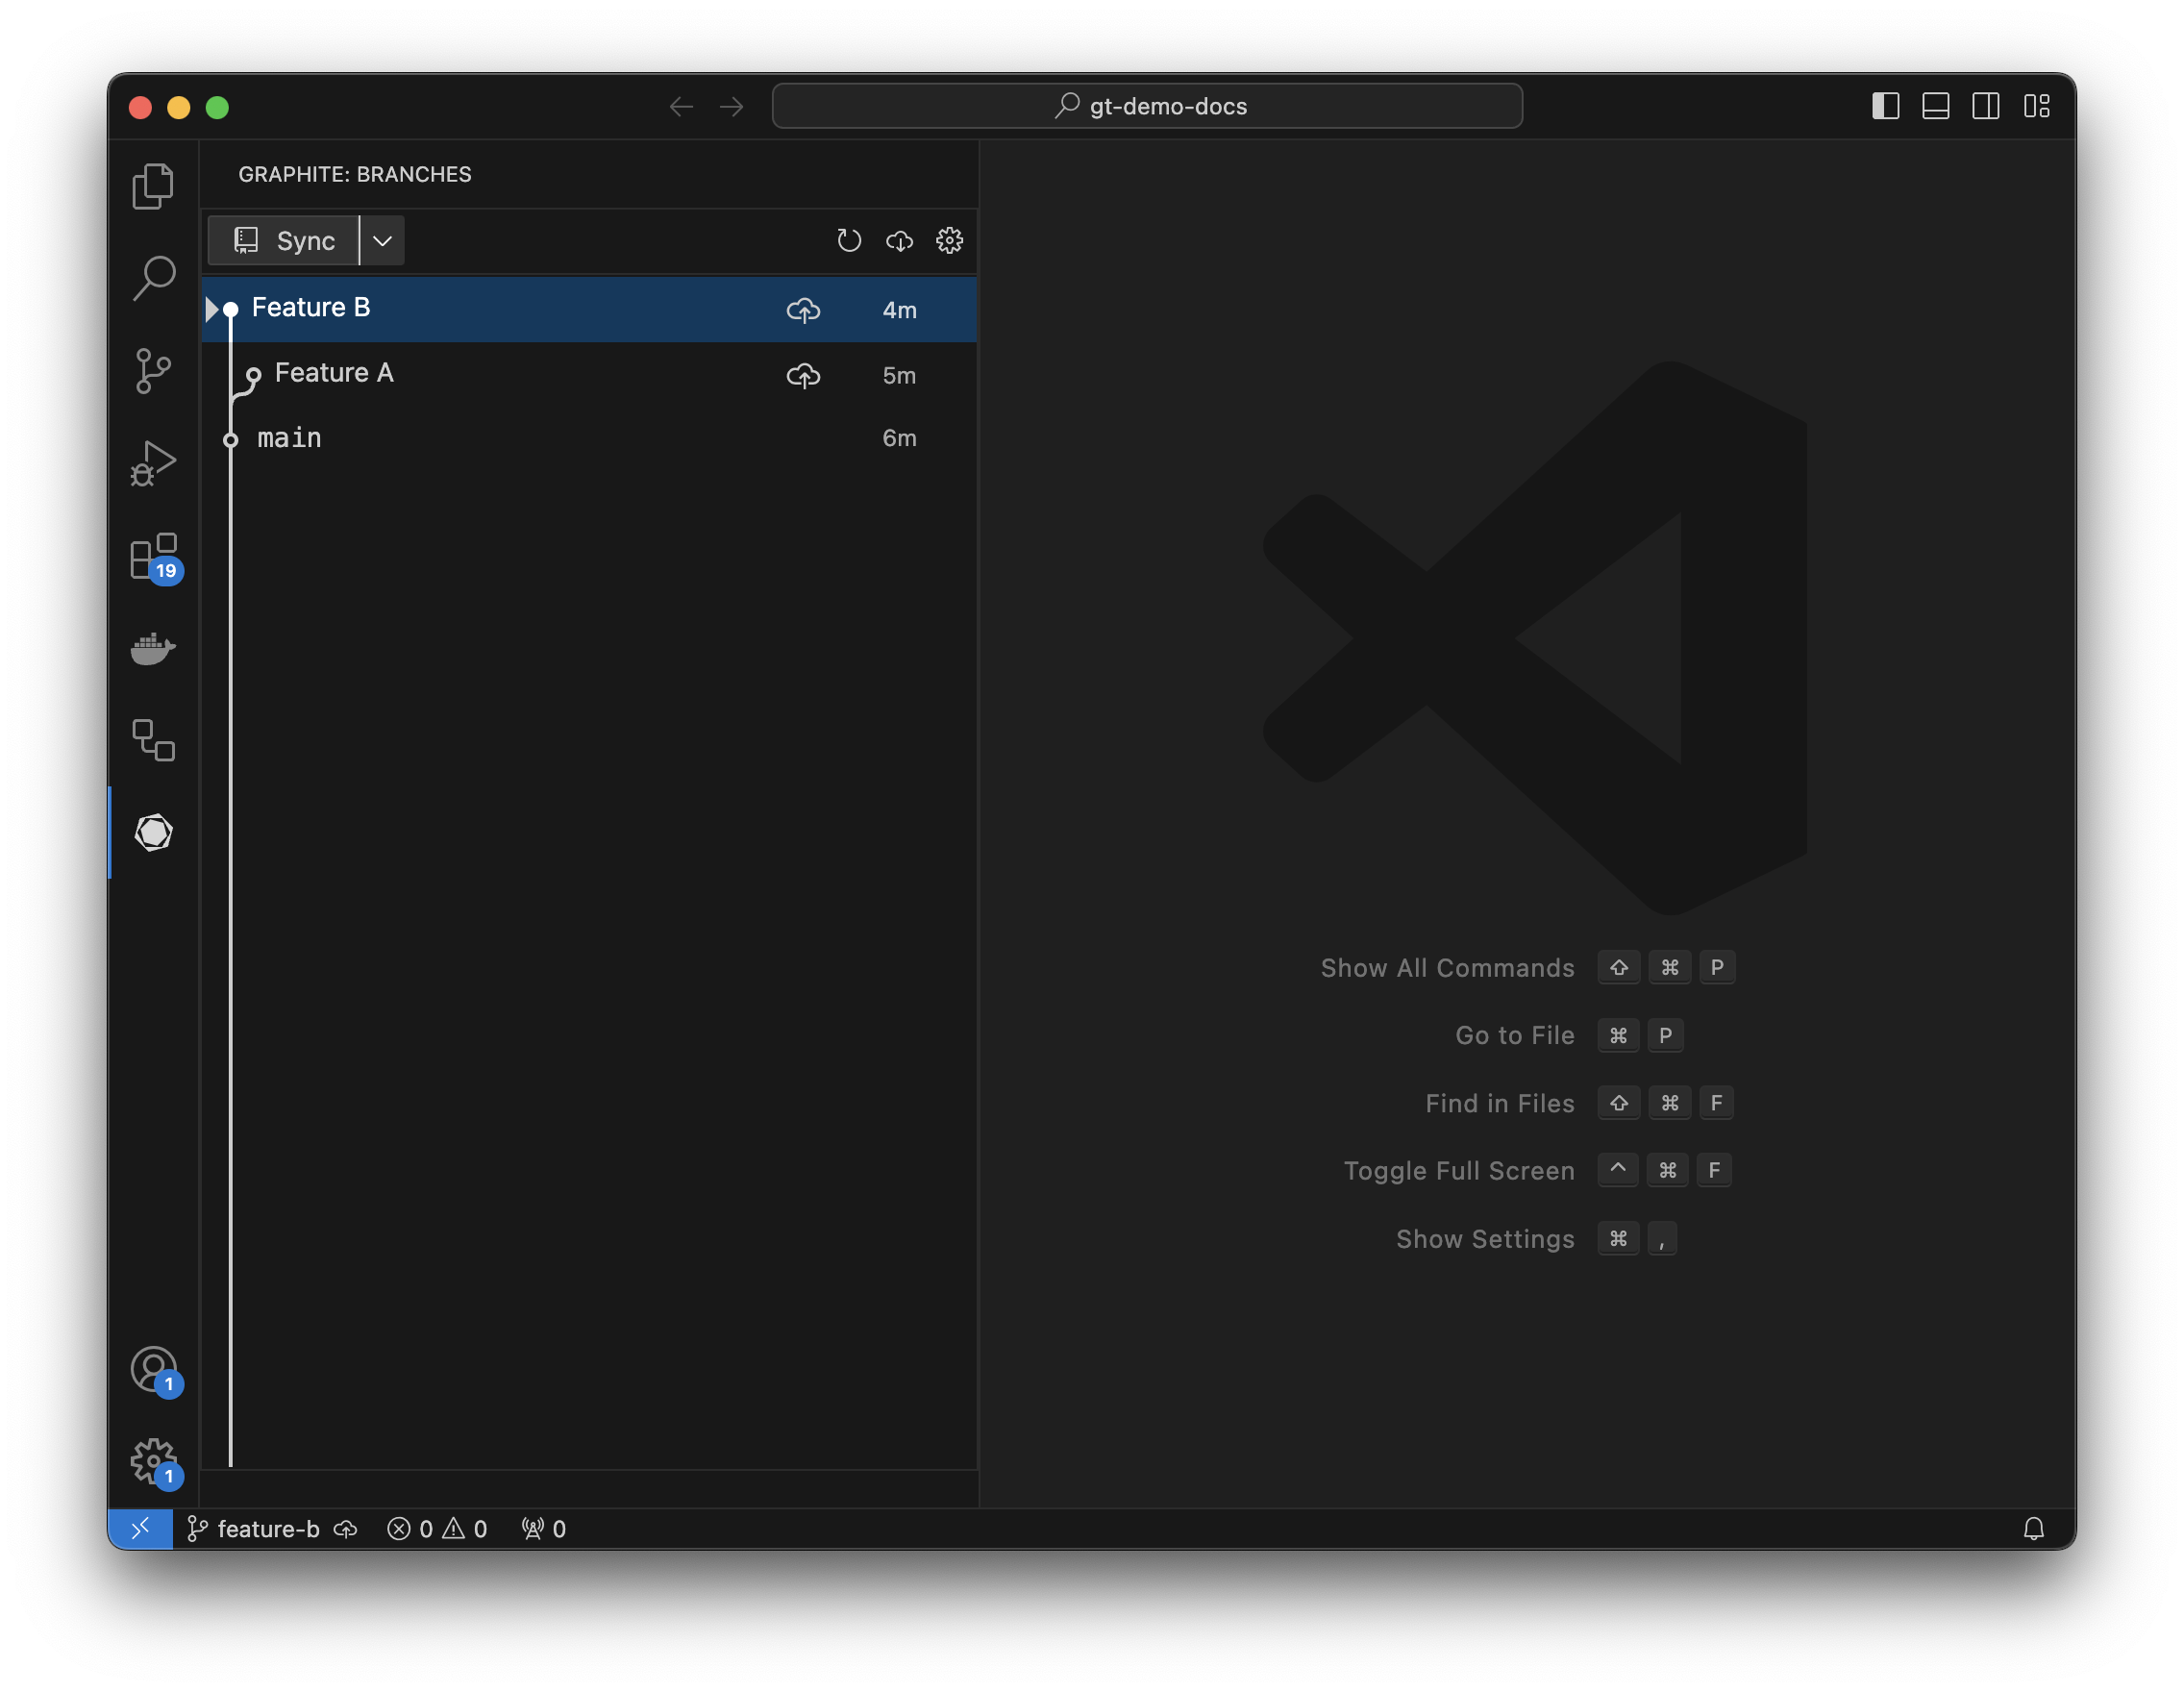This screenshot has height=1692, width=2184.
Task: Open Run and Debug view
Action: [153, 463]
